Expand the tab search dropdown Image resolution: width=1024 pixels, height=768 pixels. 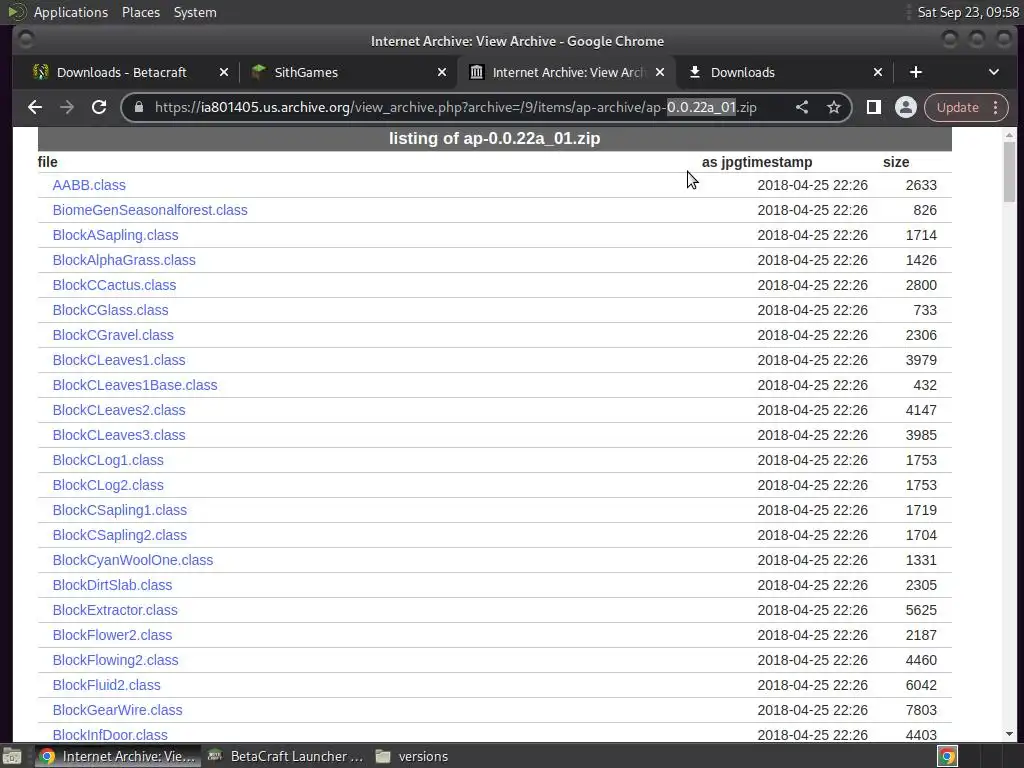point(993,72)
